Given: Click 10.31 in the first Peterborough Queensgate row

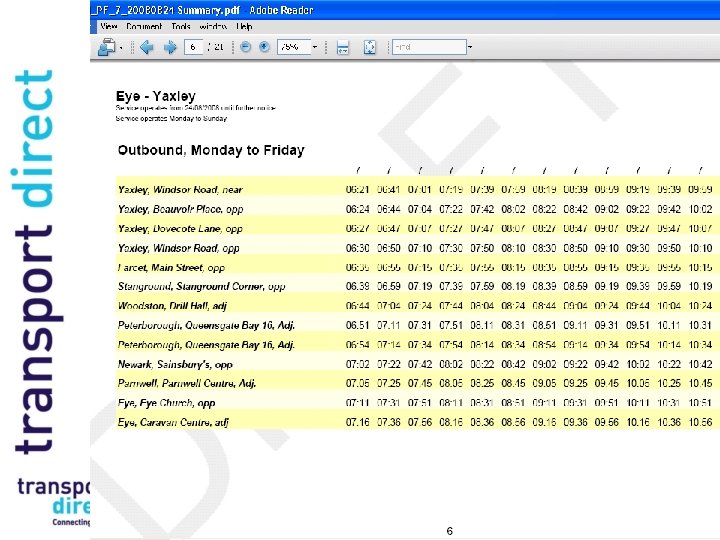Looking at the screenshot, I should pyautogui.click(x=700, y=326).
